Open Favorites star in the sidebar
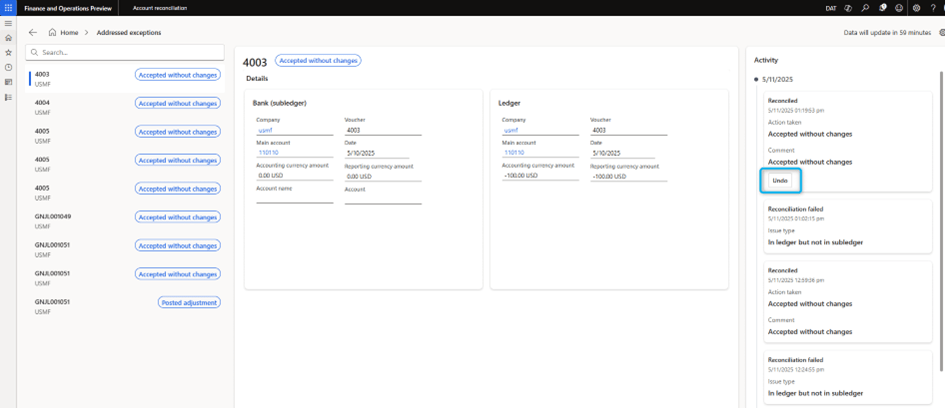Screen dimensions: 945x408 pyautogui.click(x=9, y=52)
